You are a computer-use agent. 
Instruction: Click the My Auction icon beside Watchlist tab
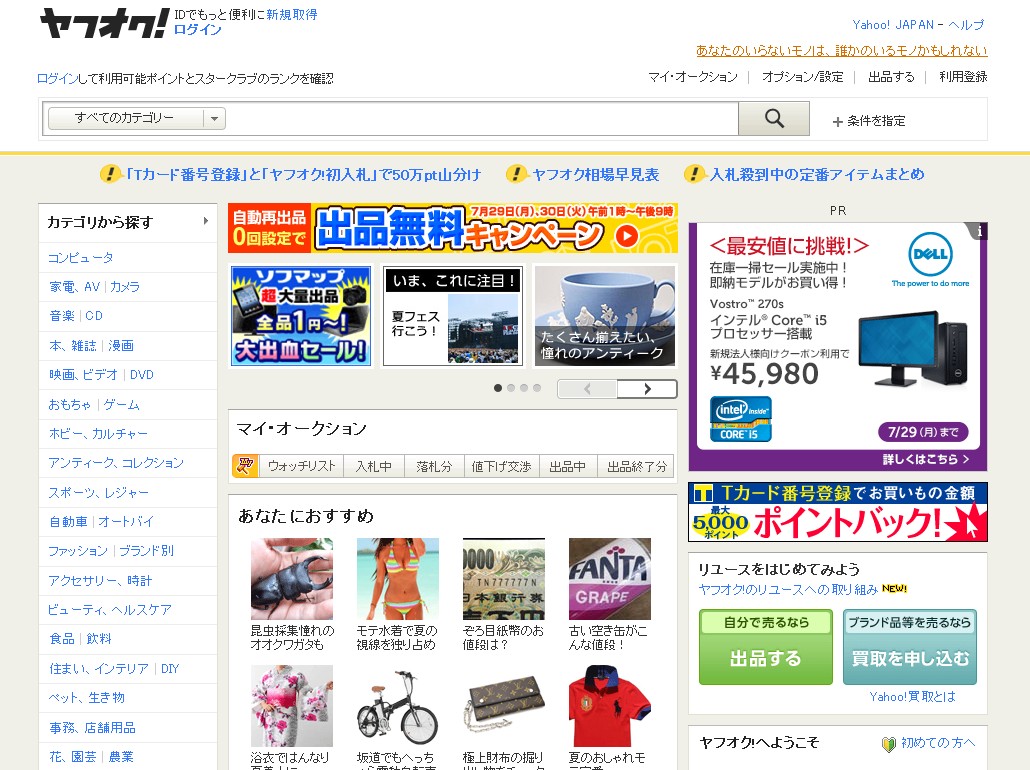[x=245, y=466]
